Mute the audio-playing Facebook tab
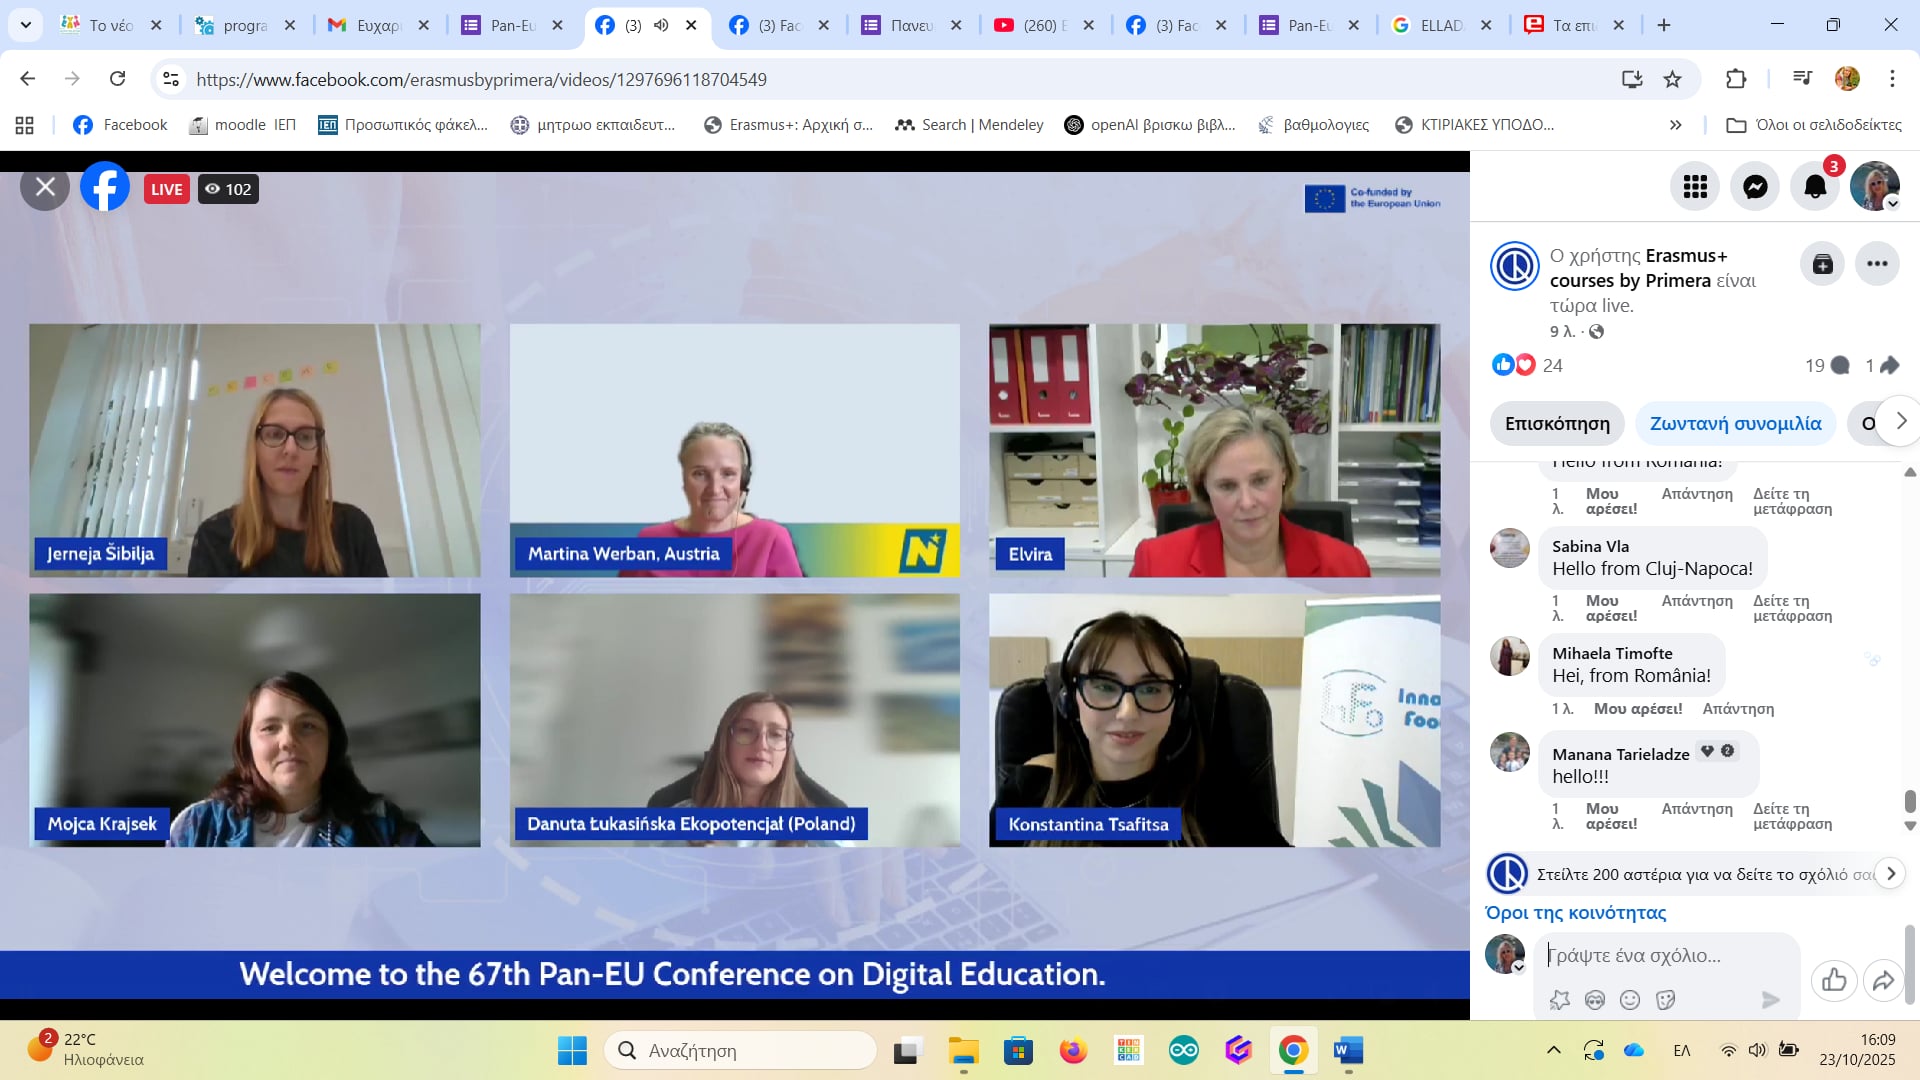1920x1080 pixels. pyautogui.click(x=661, y=25)
